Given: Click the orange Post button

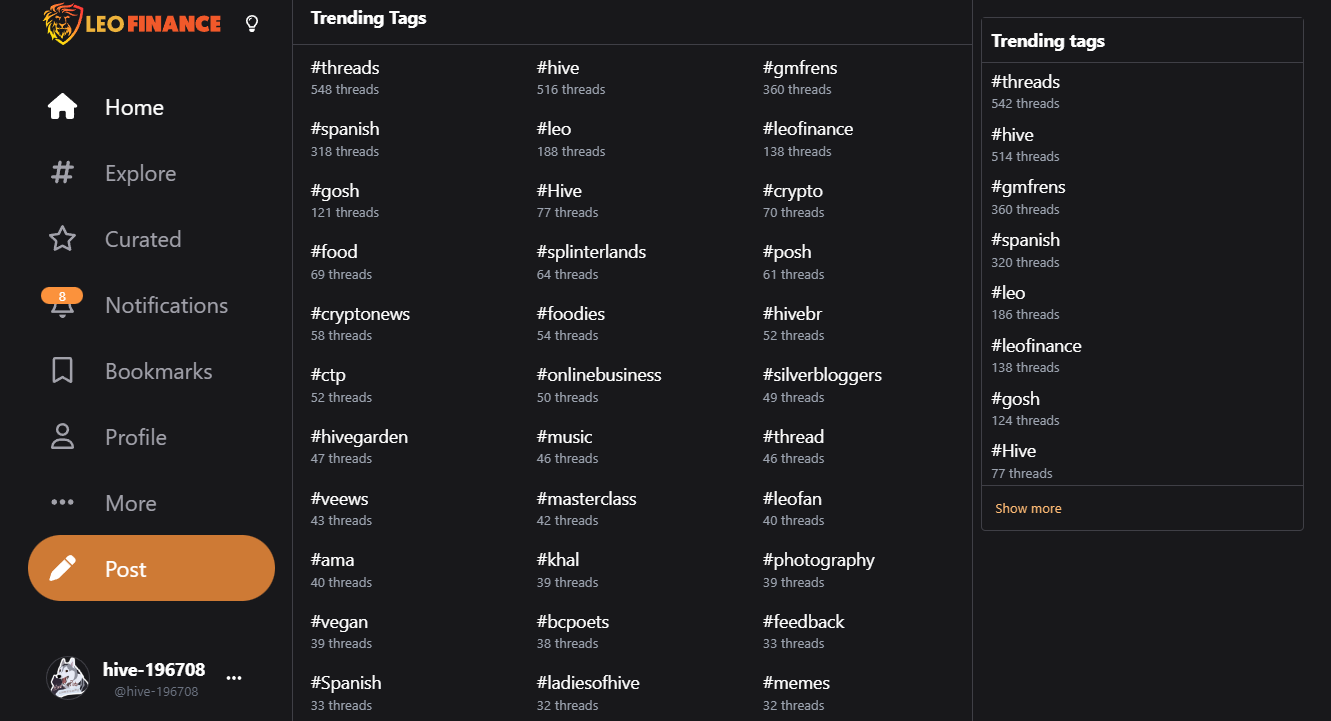Looking at the screenshot, I should 151,568.
